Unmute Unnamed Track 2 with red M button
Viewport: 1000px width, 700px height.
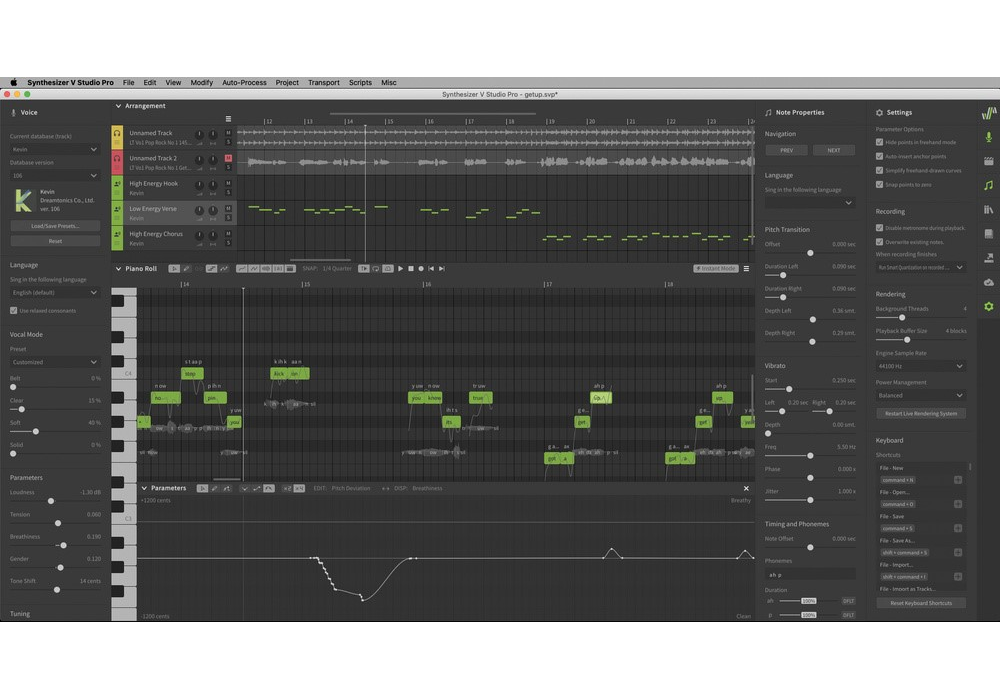click(228, 157)
